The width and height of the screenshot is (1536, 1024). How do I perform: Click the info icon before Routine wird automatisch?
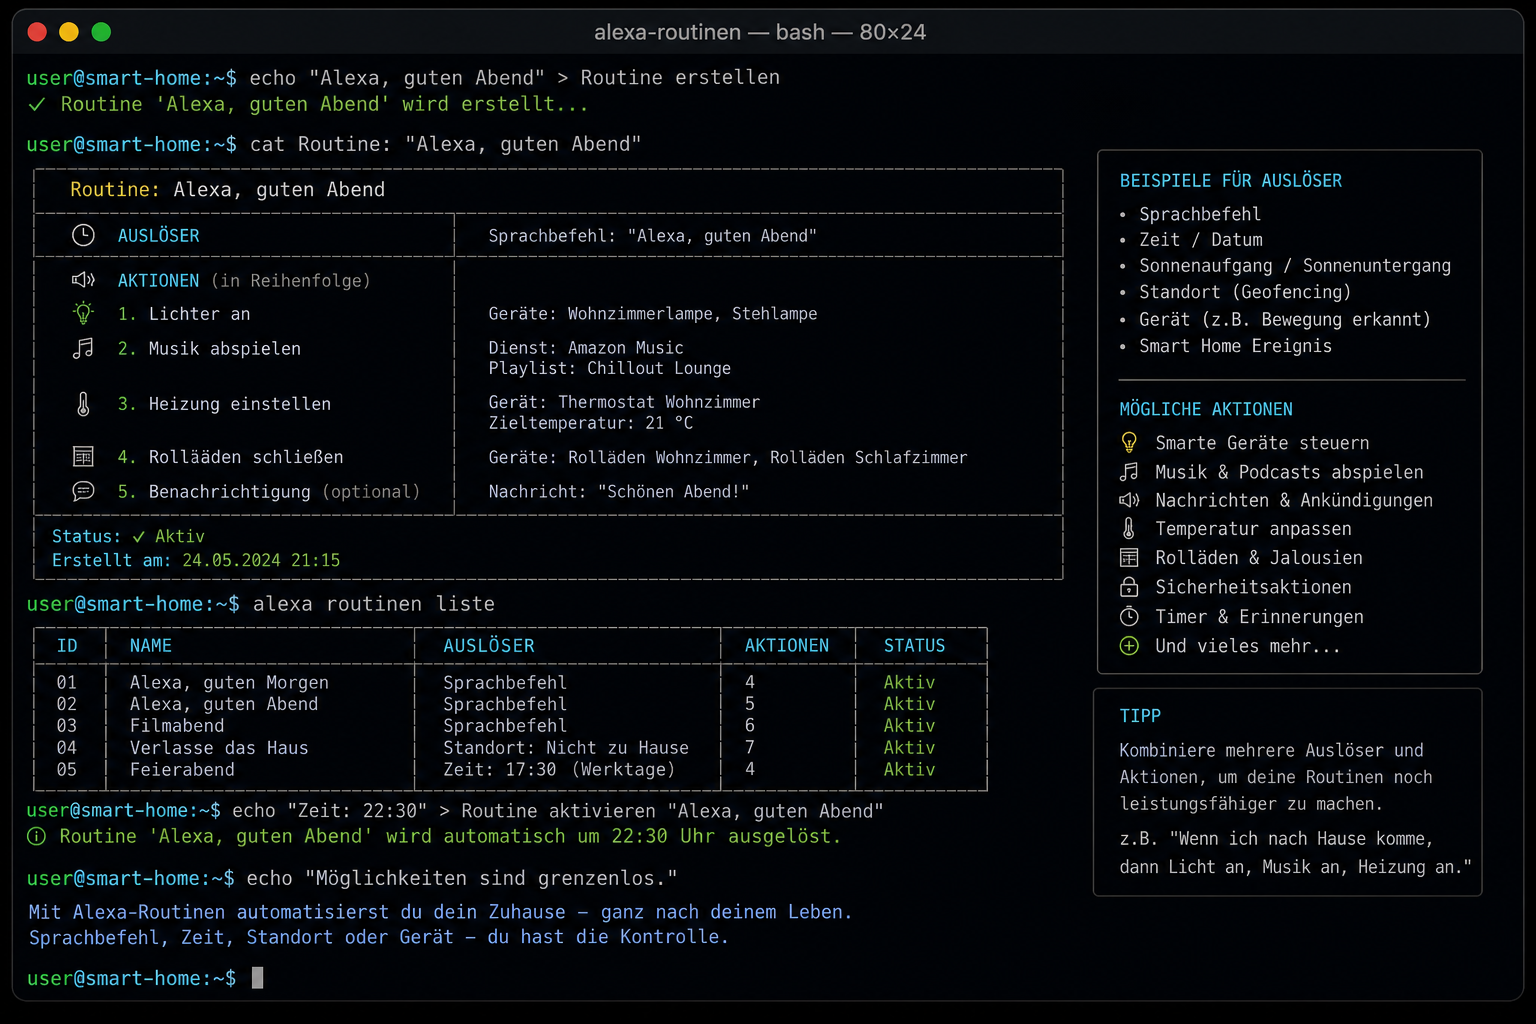coord(36,836)
